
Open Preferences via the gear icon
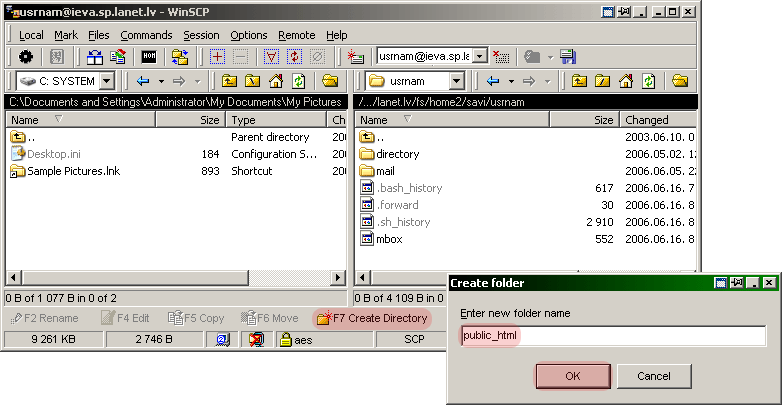tap(26, 57)
